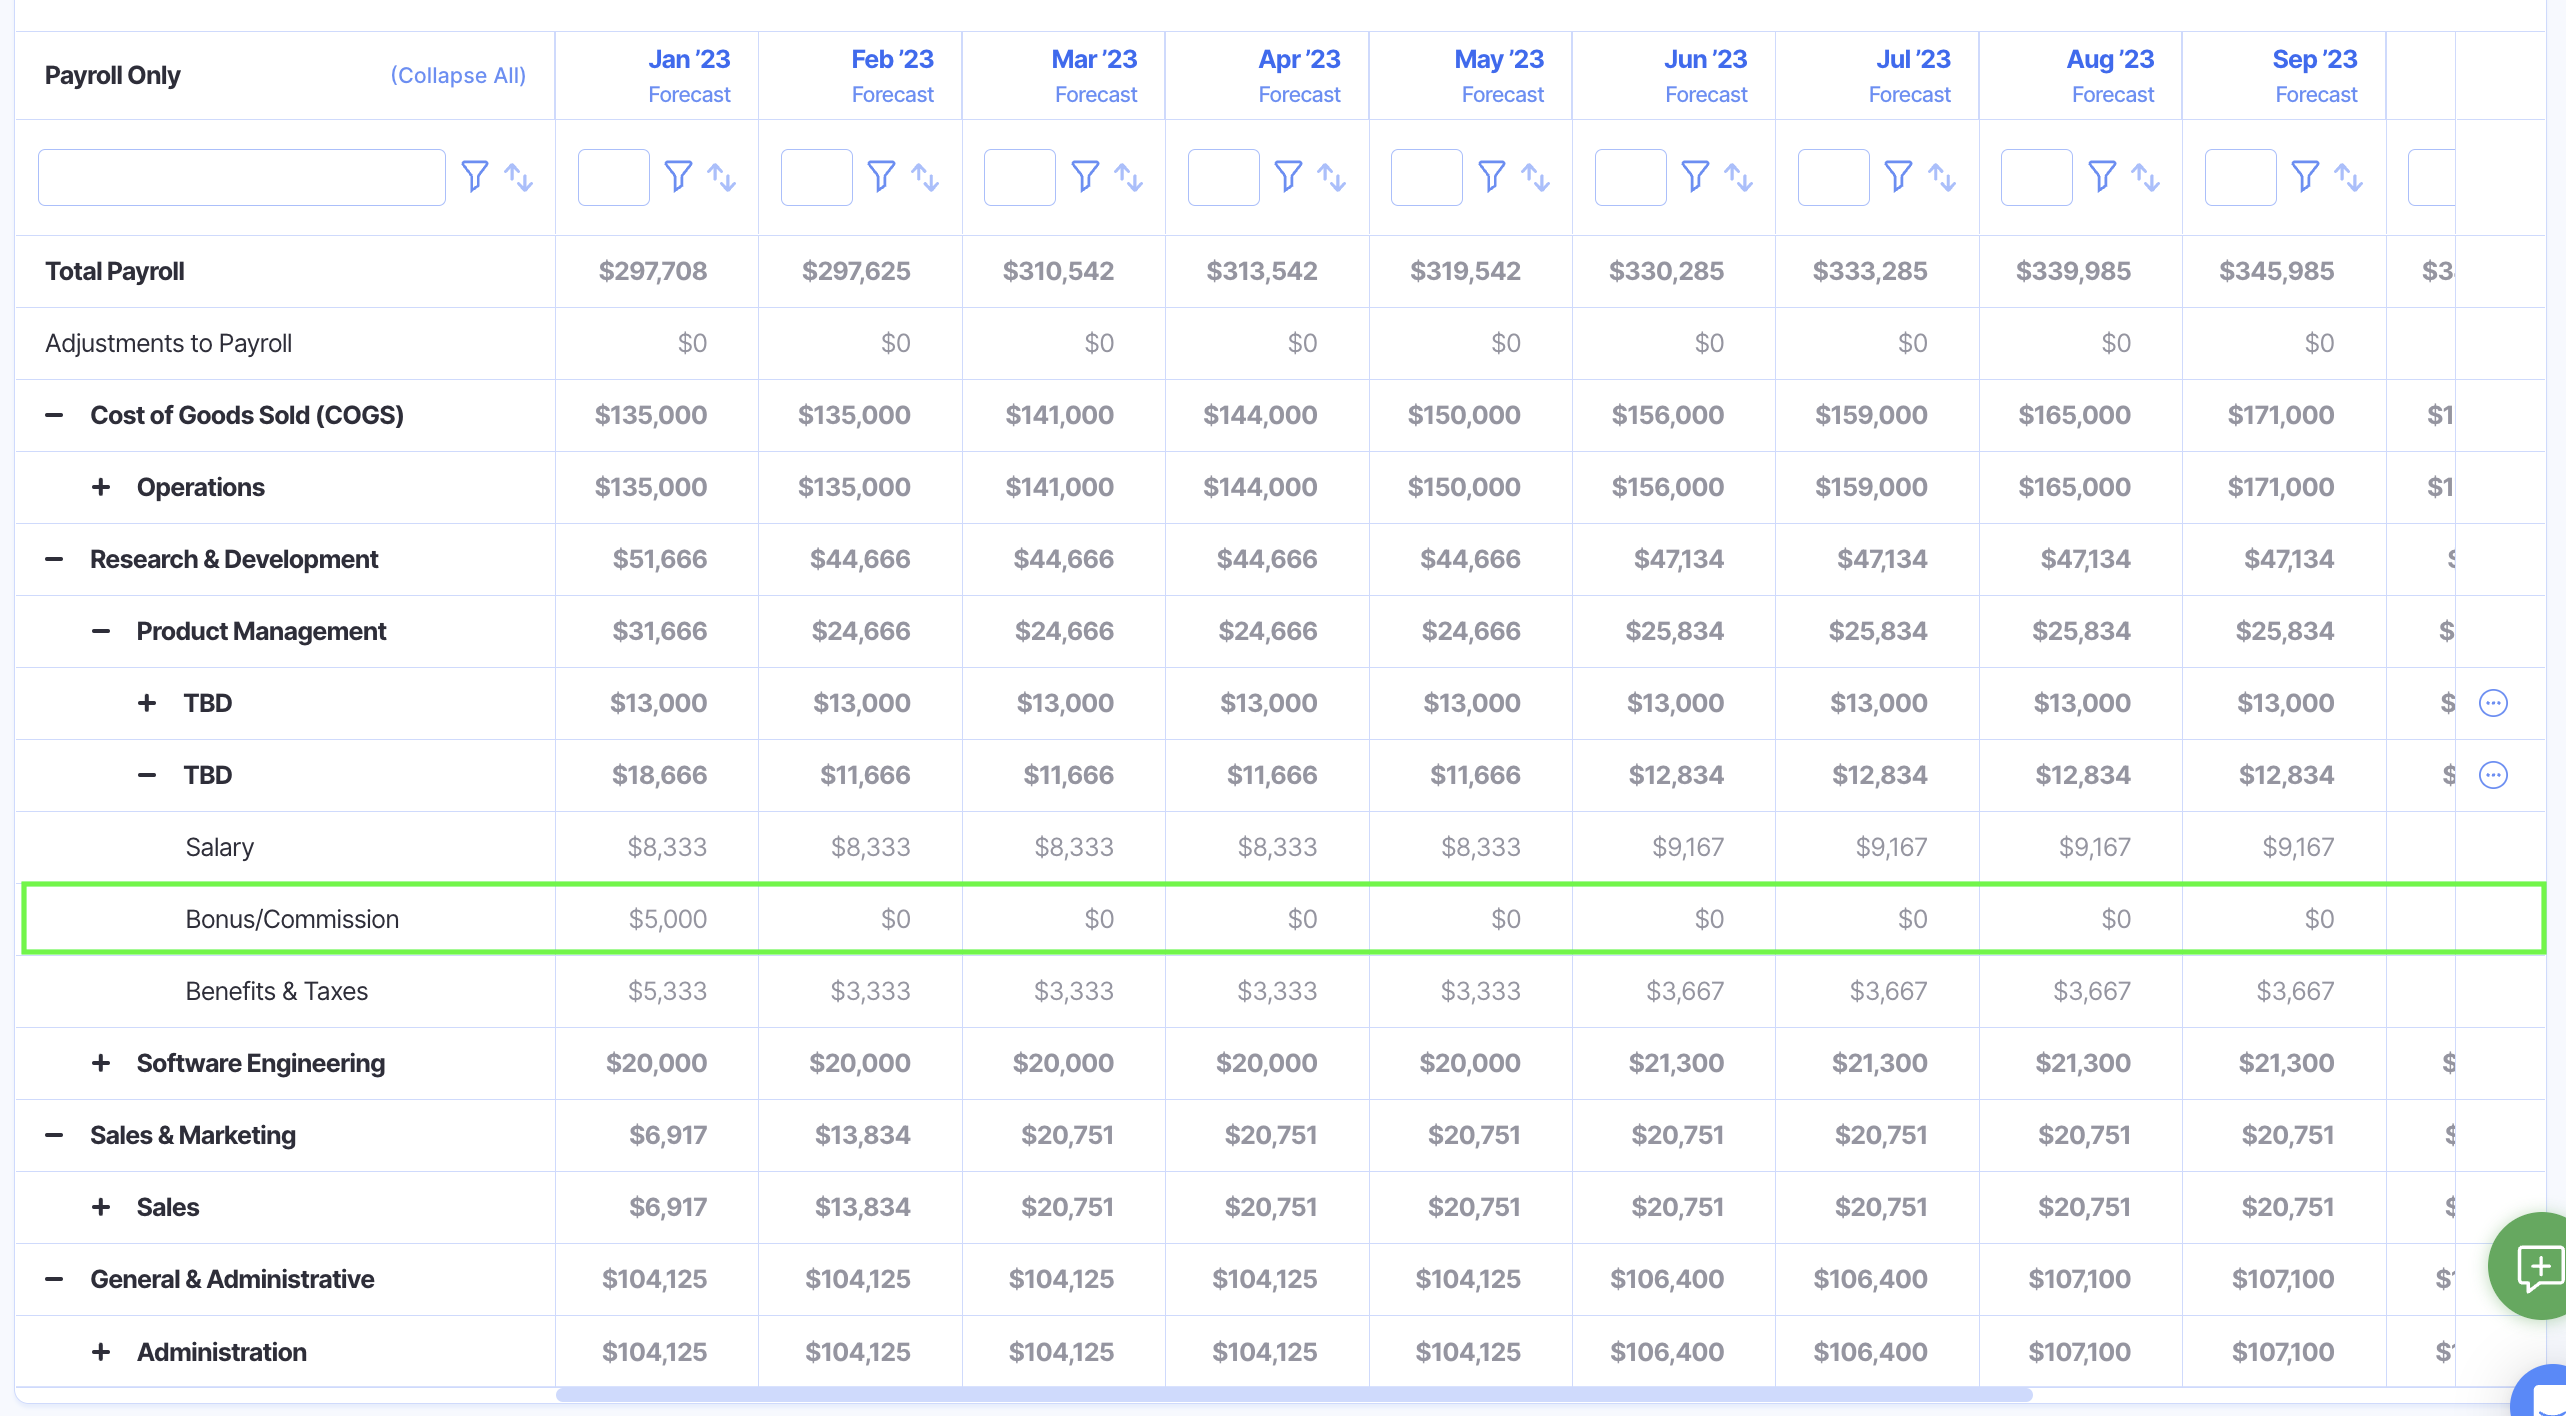Viewport: 2566px width, 1416px height.
Task: Expand the Software Engineering row
Action: pyautogui.click(x=101, y=1063)
